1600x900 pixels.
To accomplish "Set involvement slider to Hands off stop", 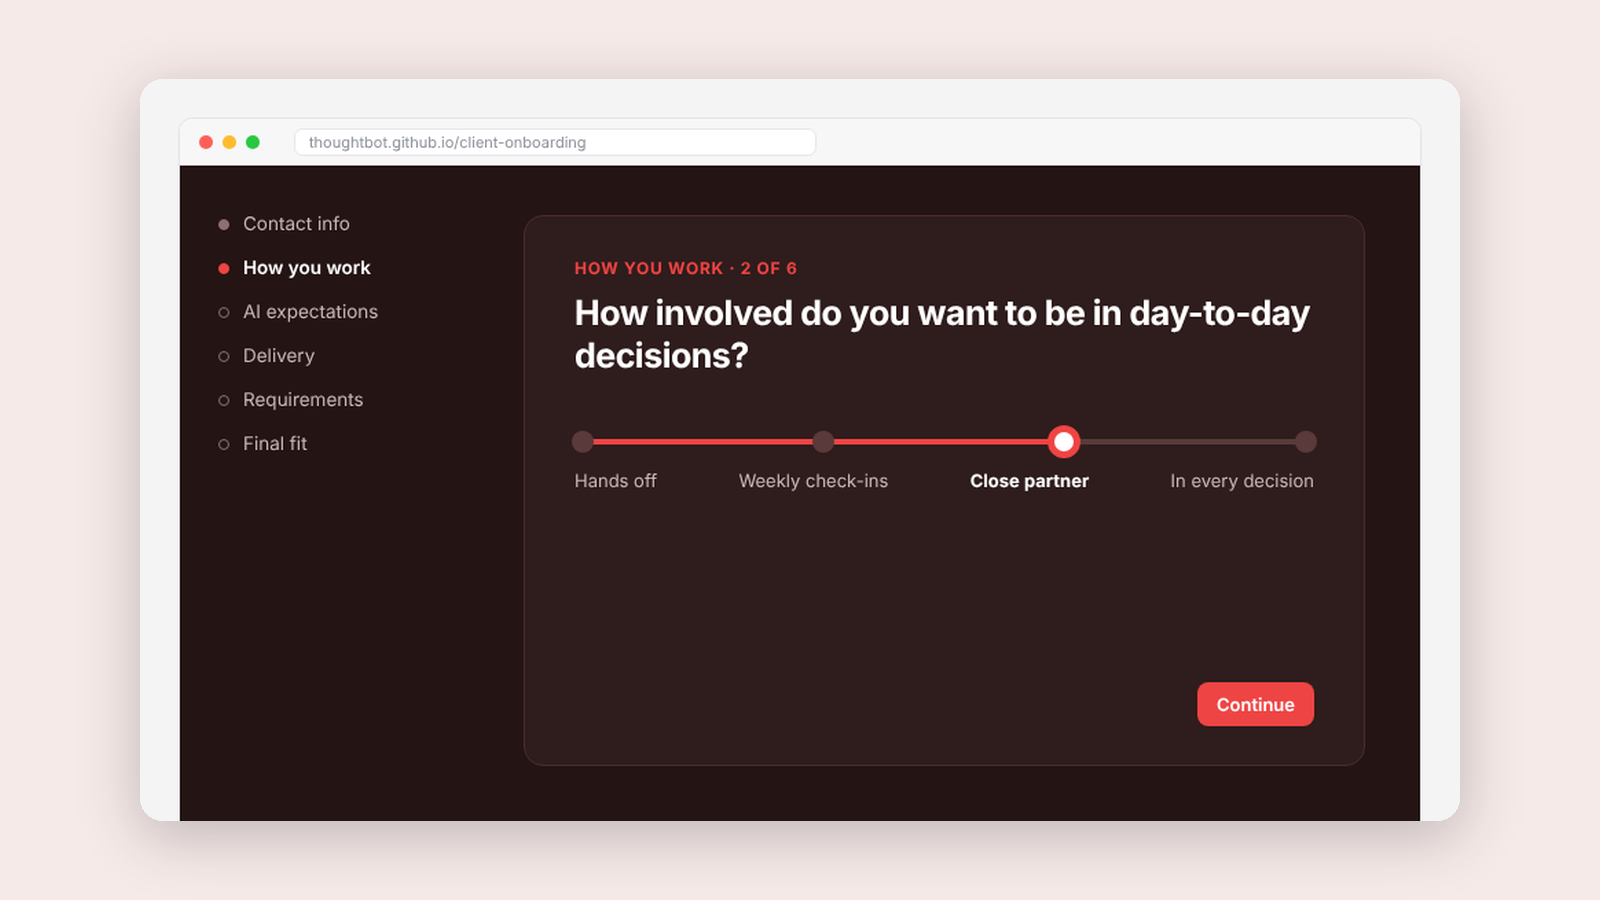I will (x=583, y=442).
